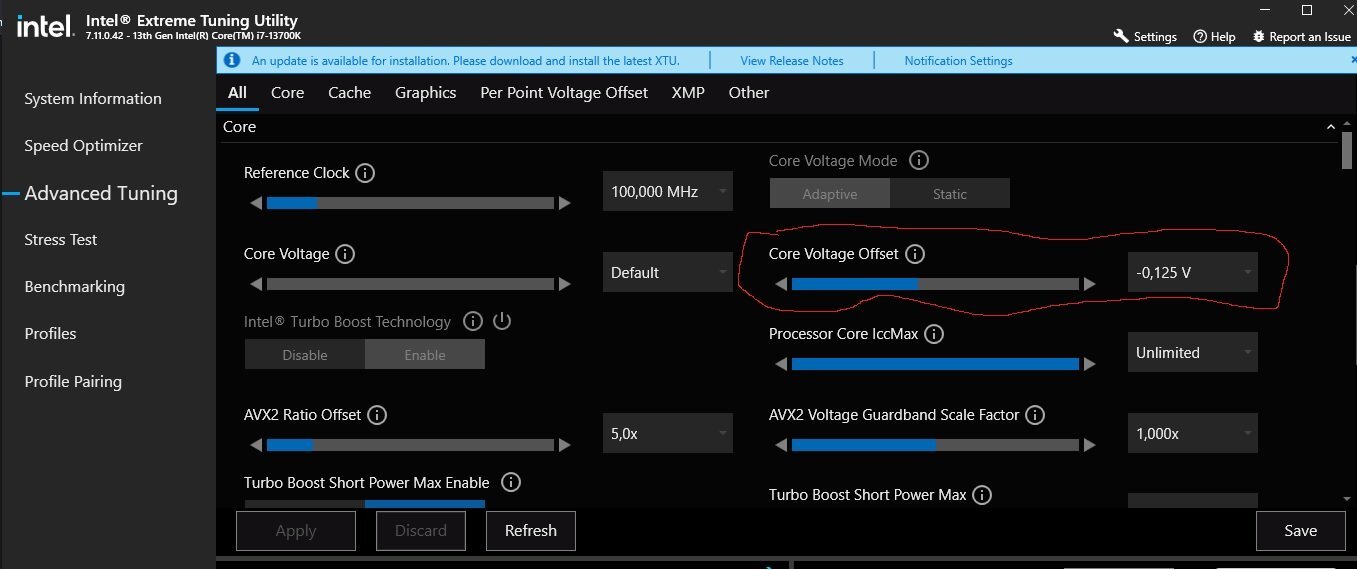Image resolution: width=1357 pixels, height=570 pixels.
Task: Click info icon beside Turbo Boost Short Power Max
Action: (x=982, y=495)
